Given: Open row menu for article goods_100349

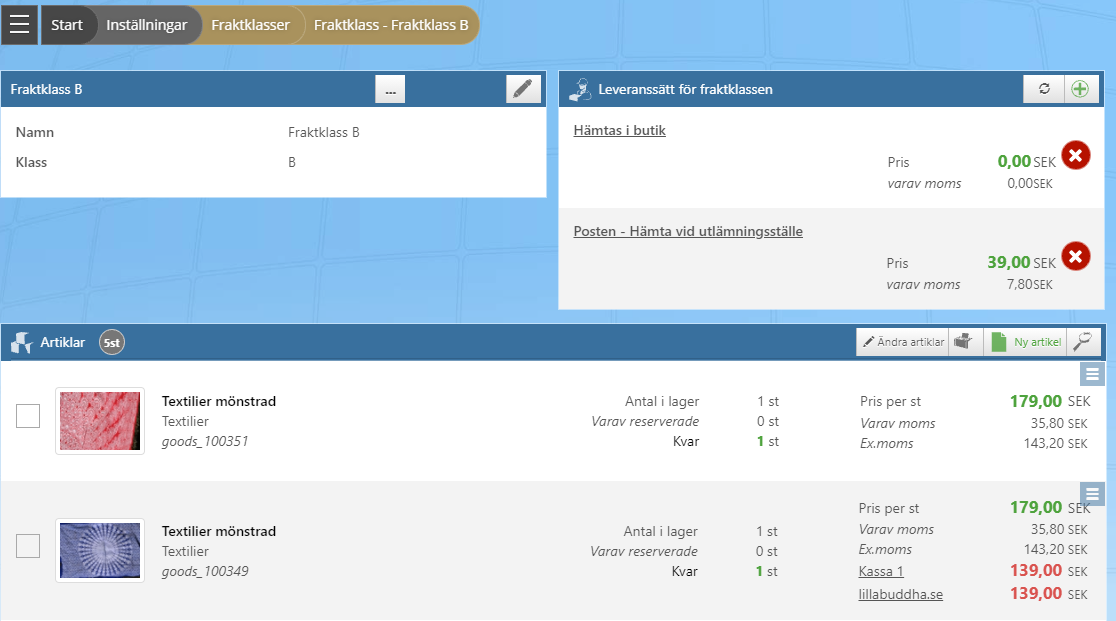Looking at the screenshot, I should tap(1092, 494).
